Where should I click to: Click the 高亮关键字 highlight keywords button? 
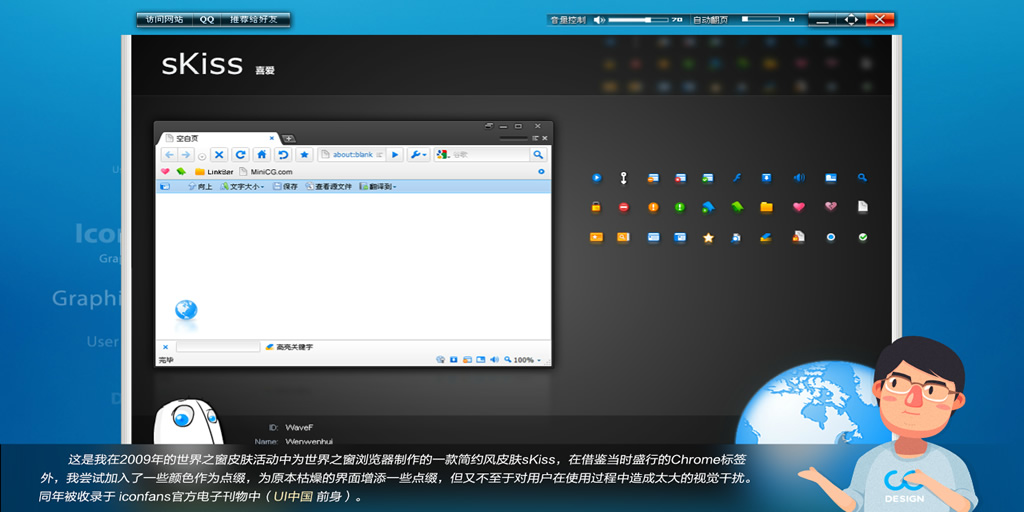click(x=289, y=347)
